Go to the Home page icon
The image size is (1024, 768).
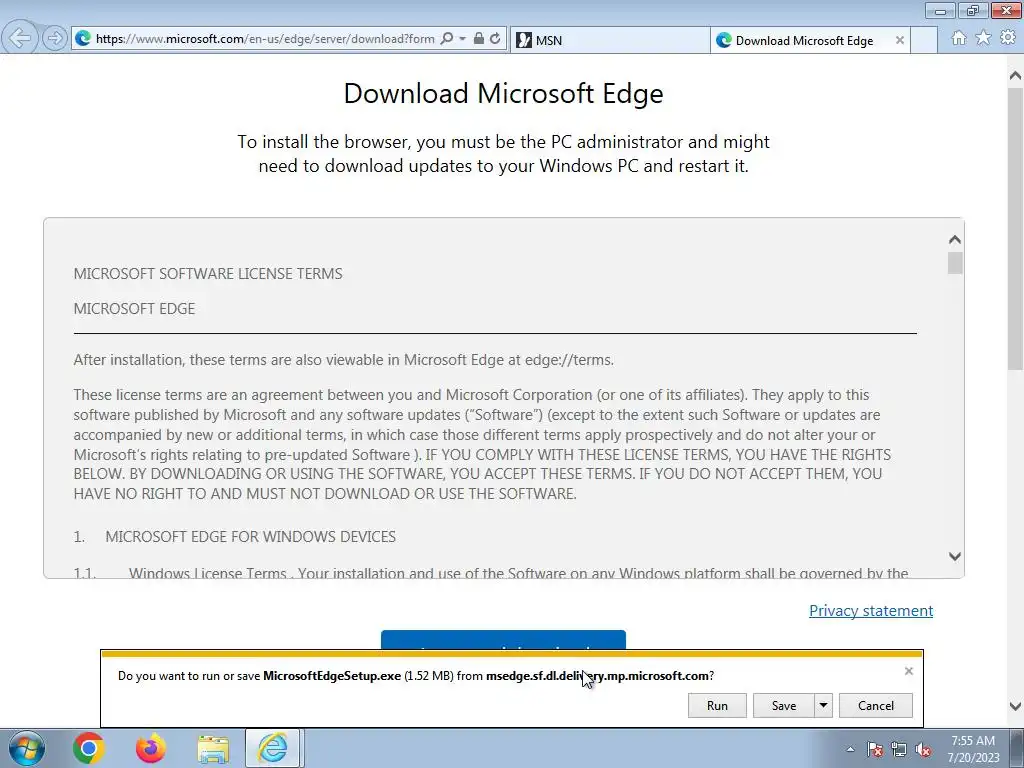[x=959, y=38]
